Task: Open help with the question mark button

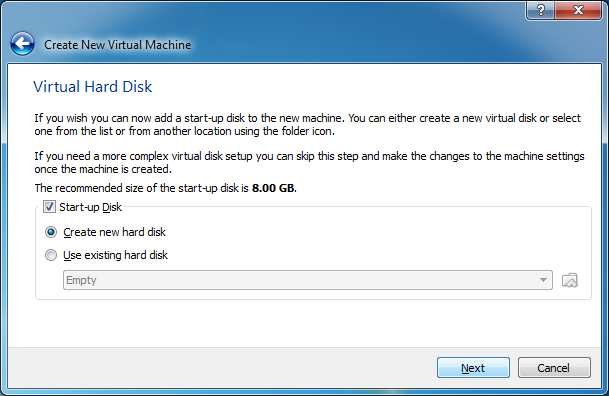Action: (540, 9)
